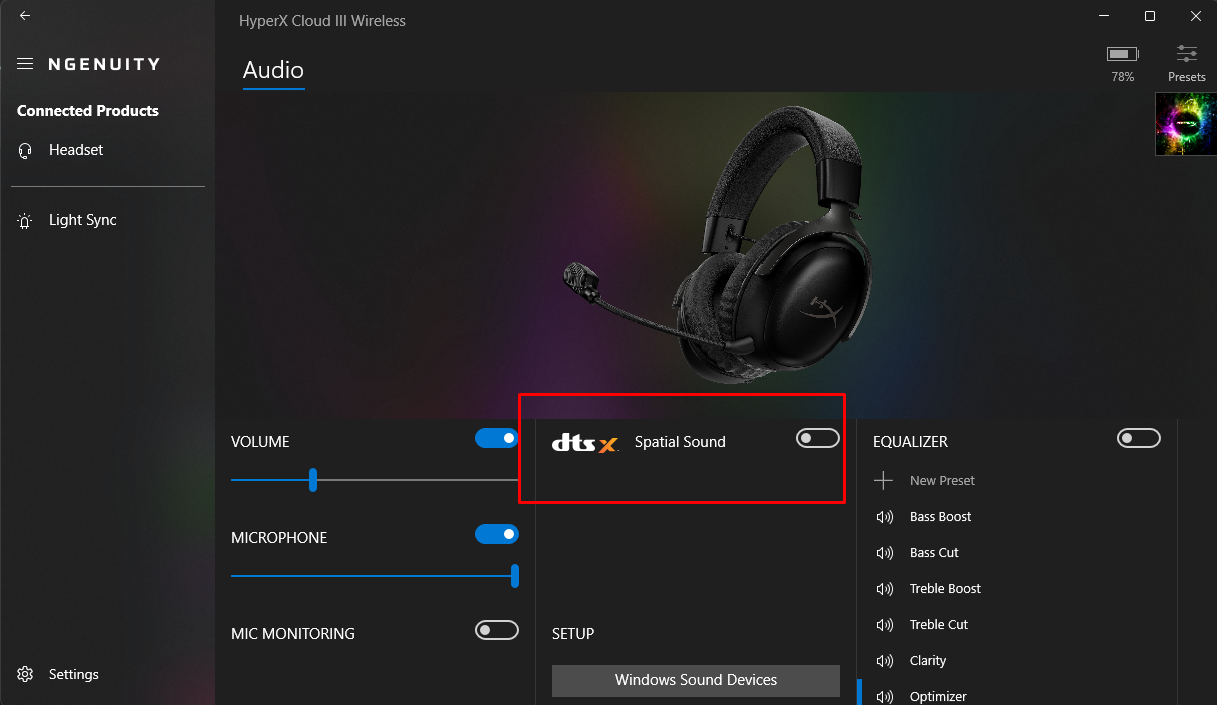The height and width of the screenshot is (705, 1217).
Task: Click the EQUALIZER heading
Action: [910, 442]
